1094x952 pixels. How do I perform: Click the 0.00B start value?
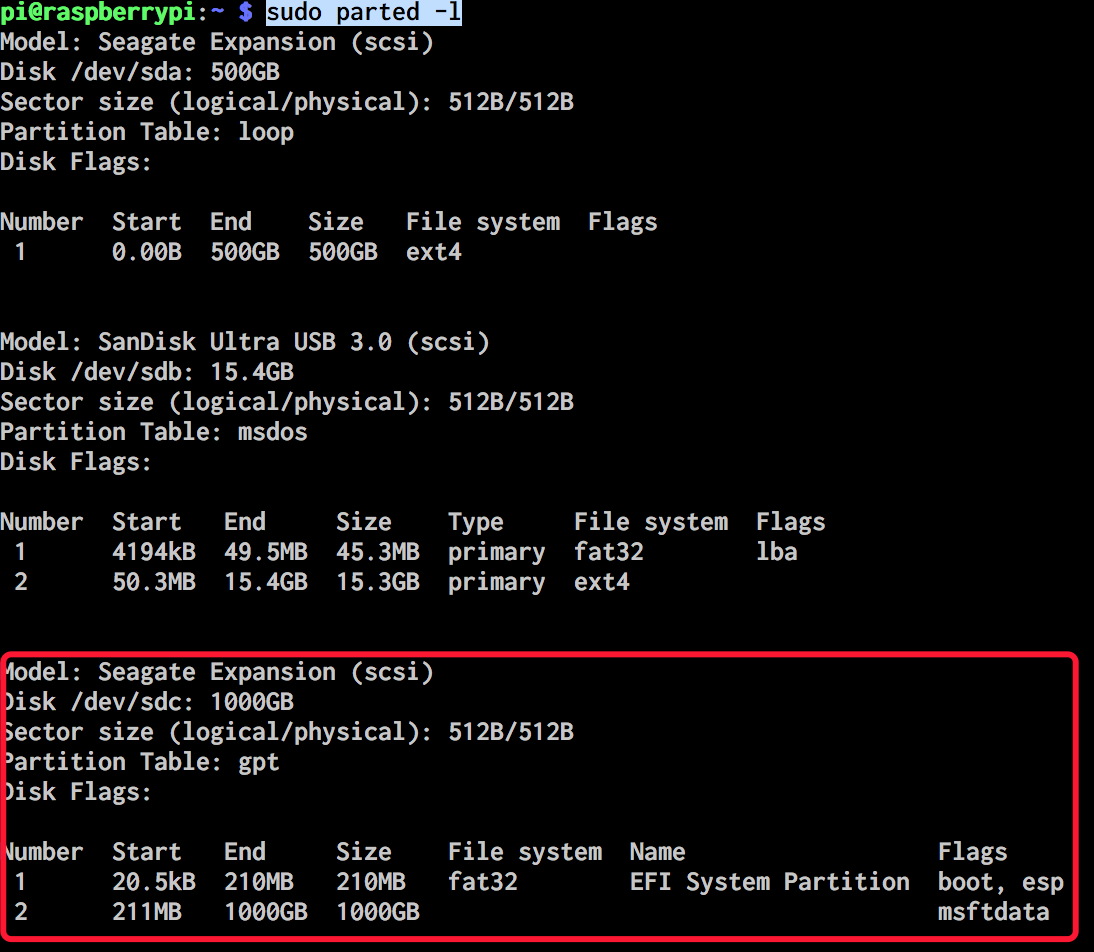[x=147, y=252]
